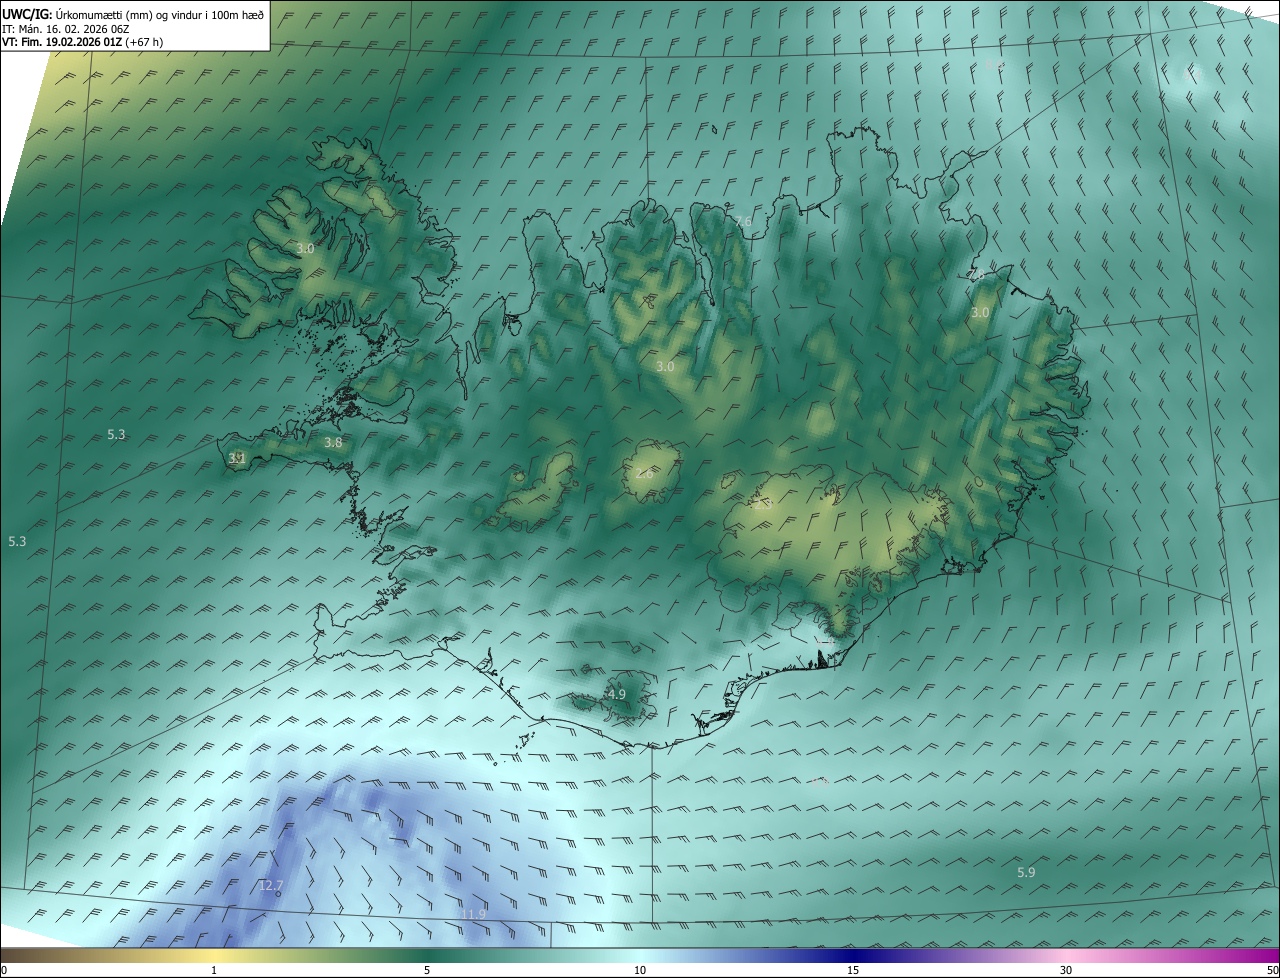Screen dimensions: 1280x978
Task: Click the 4.9 value label on the map
Action: [616, 694]
